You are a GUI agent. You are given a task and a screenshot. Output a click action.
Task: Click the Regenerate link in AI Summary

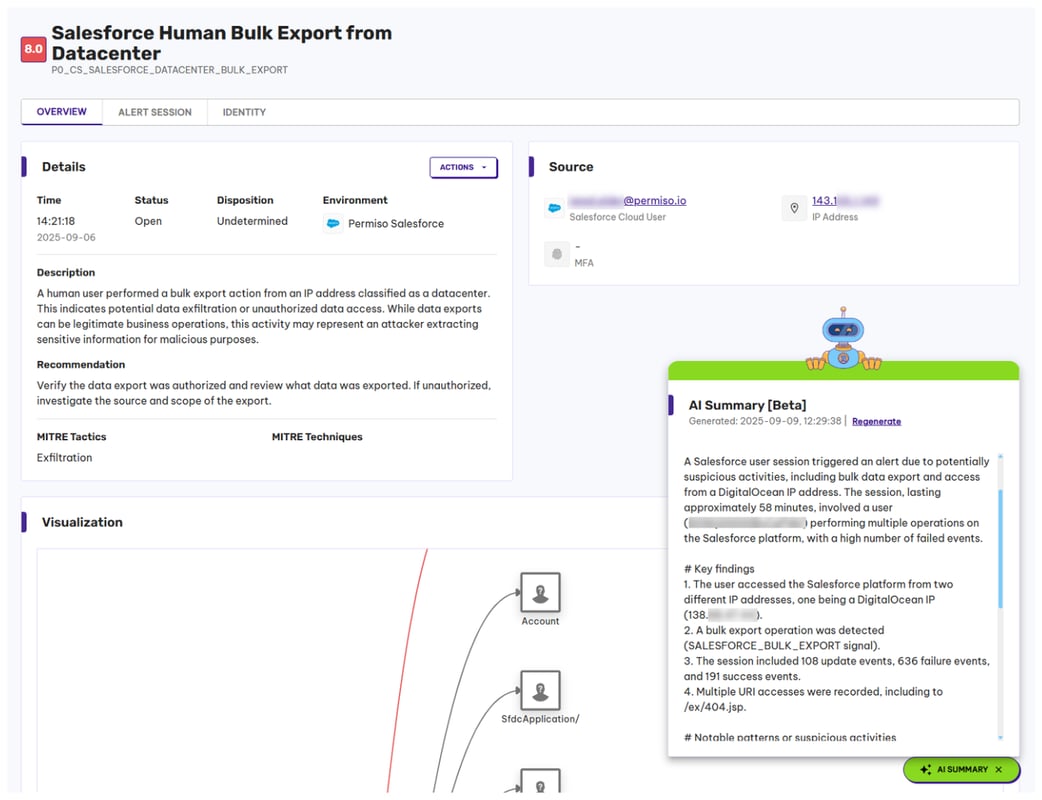click(876, 421)
